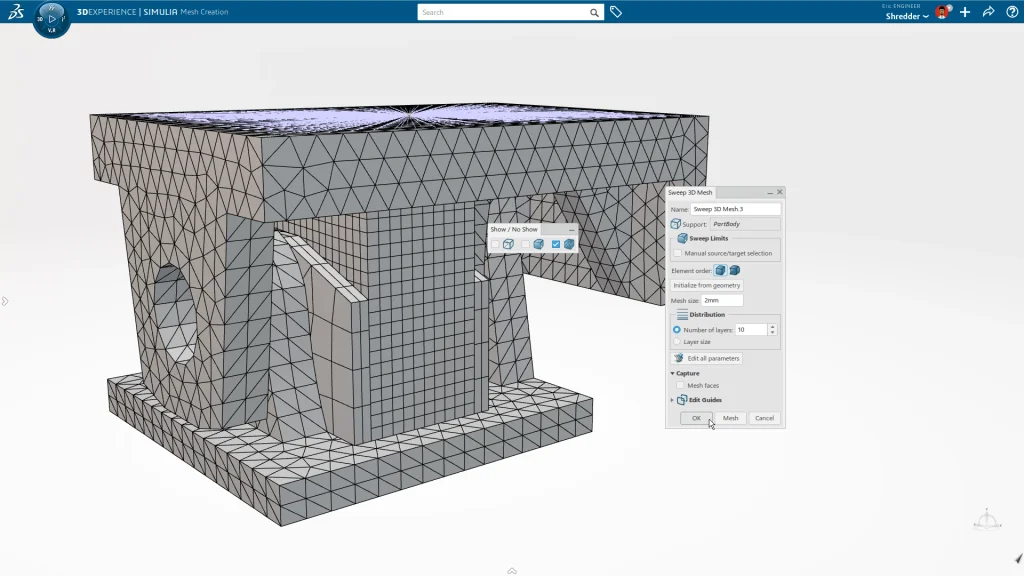1024x576 pixels.
Task: Open the help question mark icon
Action: (x=1010, y=12)
